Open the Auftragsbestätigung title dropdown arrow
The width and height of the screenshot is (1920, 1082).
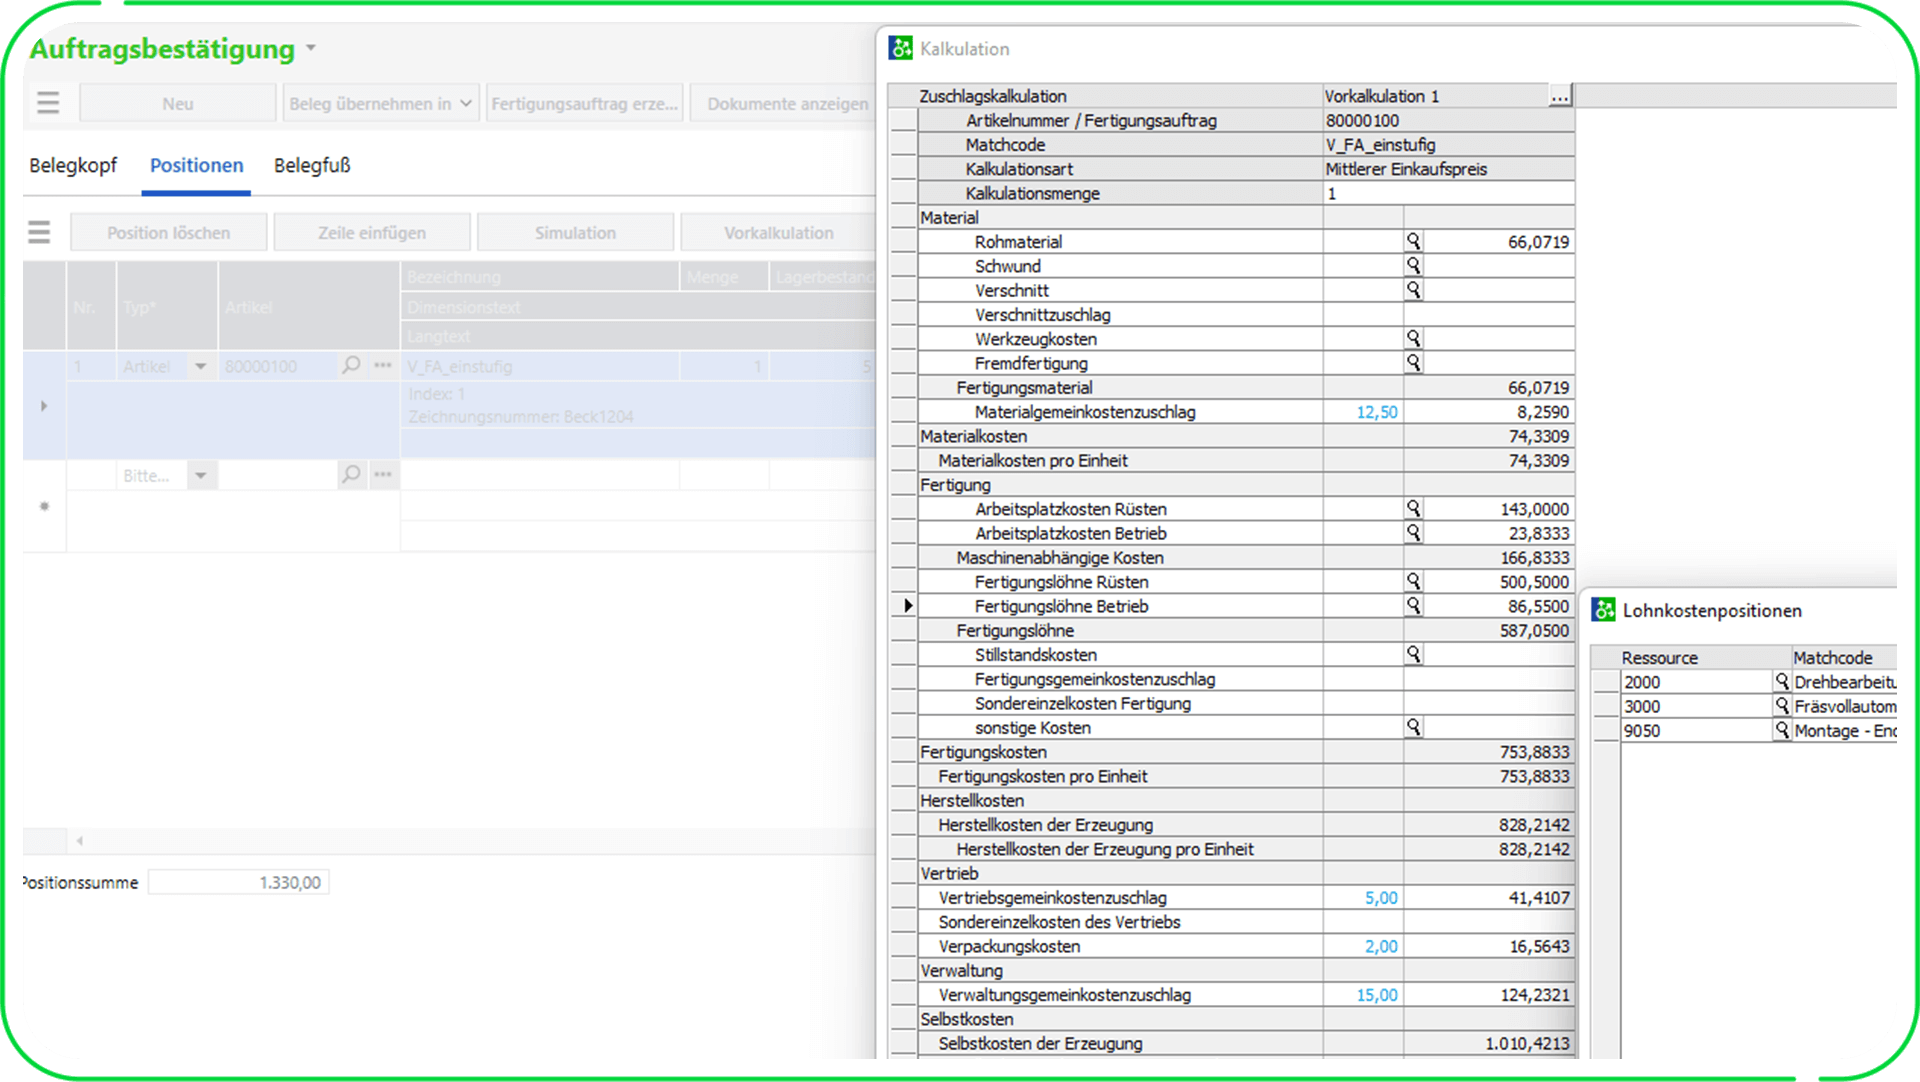(311, 48)
